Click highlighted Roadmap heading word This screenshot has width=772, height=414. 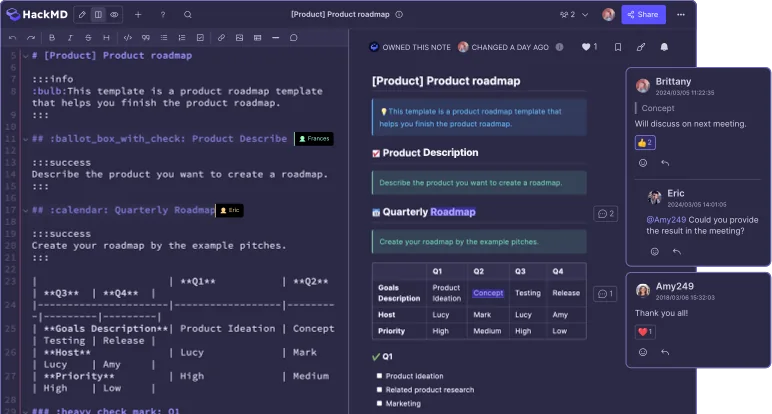(453, 212)
